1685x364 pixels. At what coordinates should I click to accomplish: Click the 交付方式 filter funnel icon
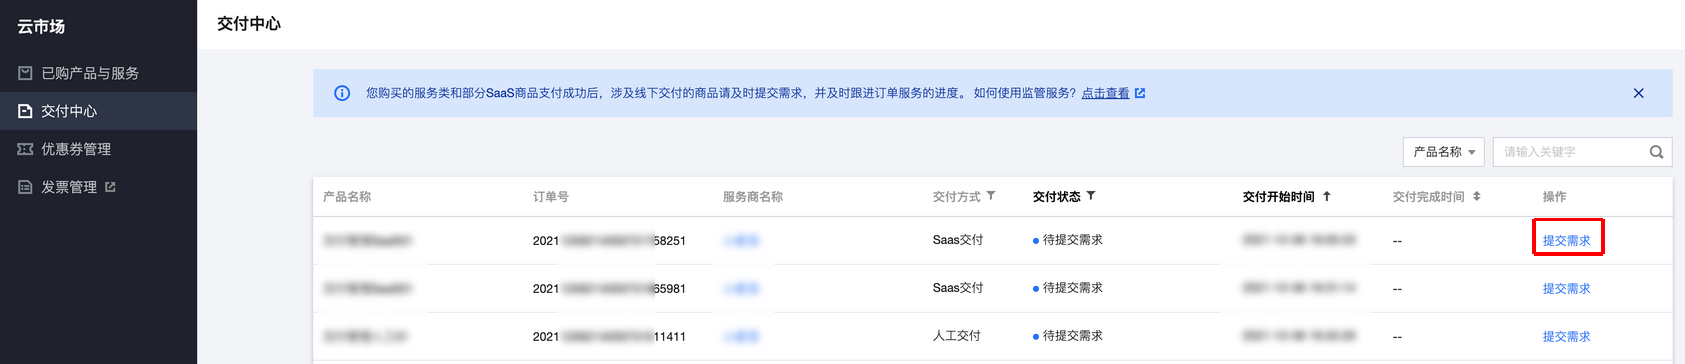point(991,196)
